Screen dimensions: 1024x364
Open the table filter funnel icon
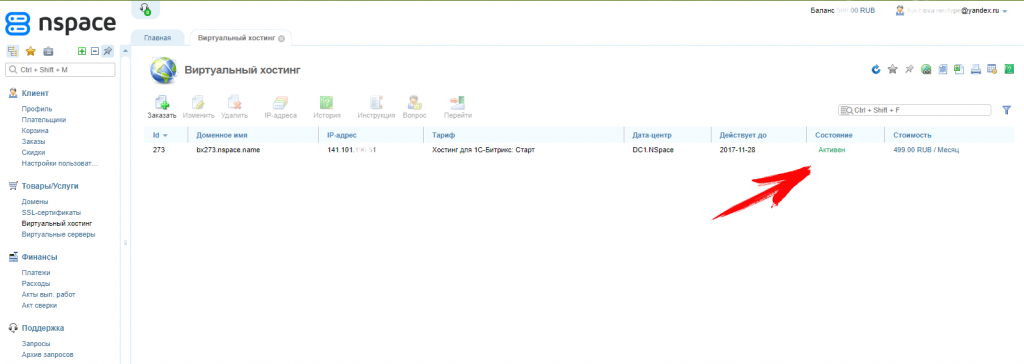click(x=1006, y=110)
